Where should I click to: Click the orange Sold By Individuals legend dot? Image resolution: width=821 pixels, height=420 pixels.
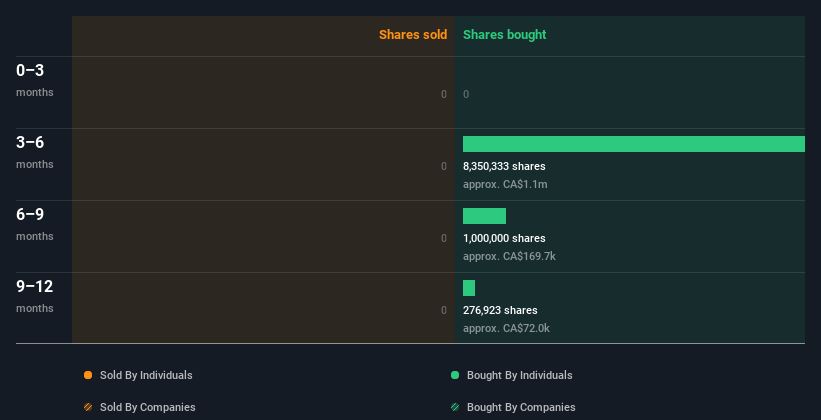pyautogui.click(x=88, y=375)
